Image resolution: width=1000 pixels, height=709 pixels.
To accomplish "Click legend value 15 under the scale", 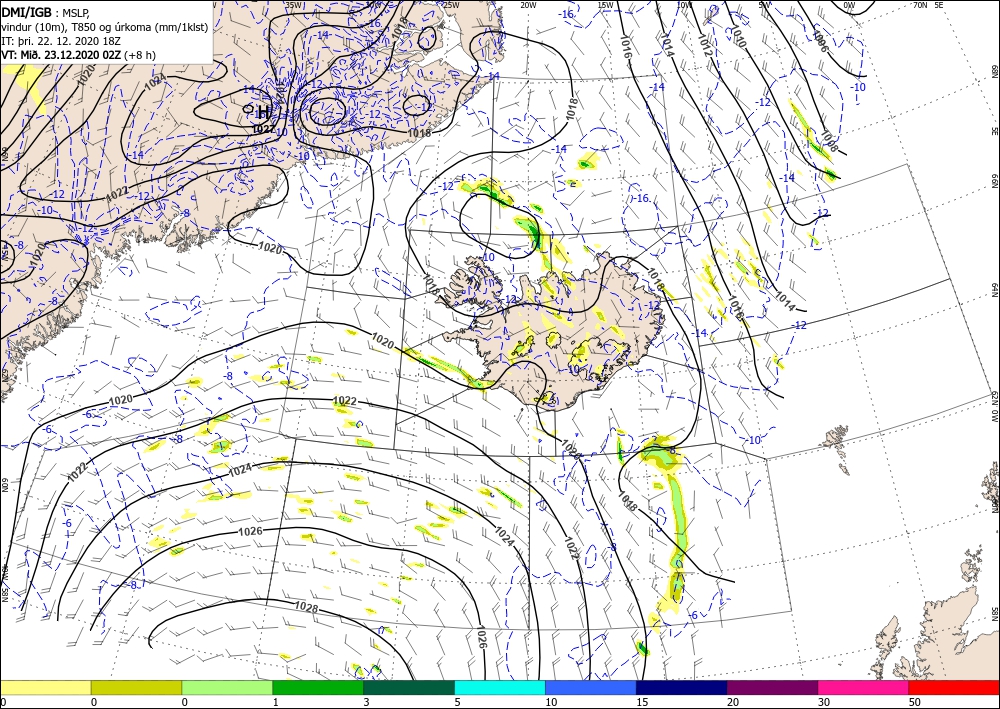I will [x=642, y=702].
